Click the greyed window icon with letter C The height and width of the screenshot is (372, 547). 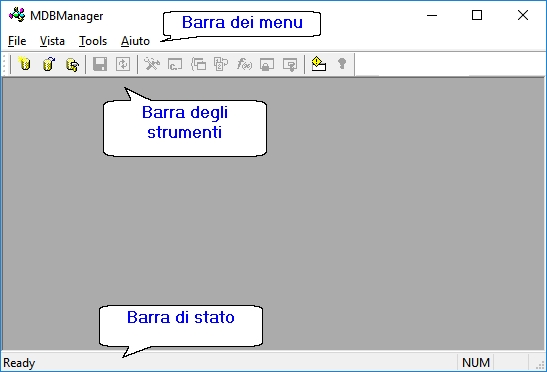(x=175, y=64)
